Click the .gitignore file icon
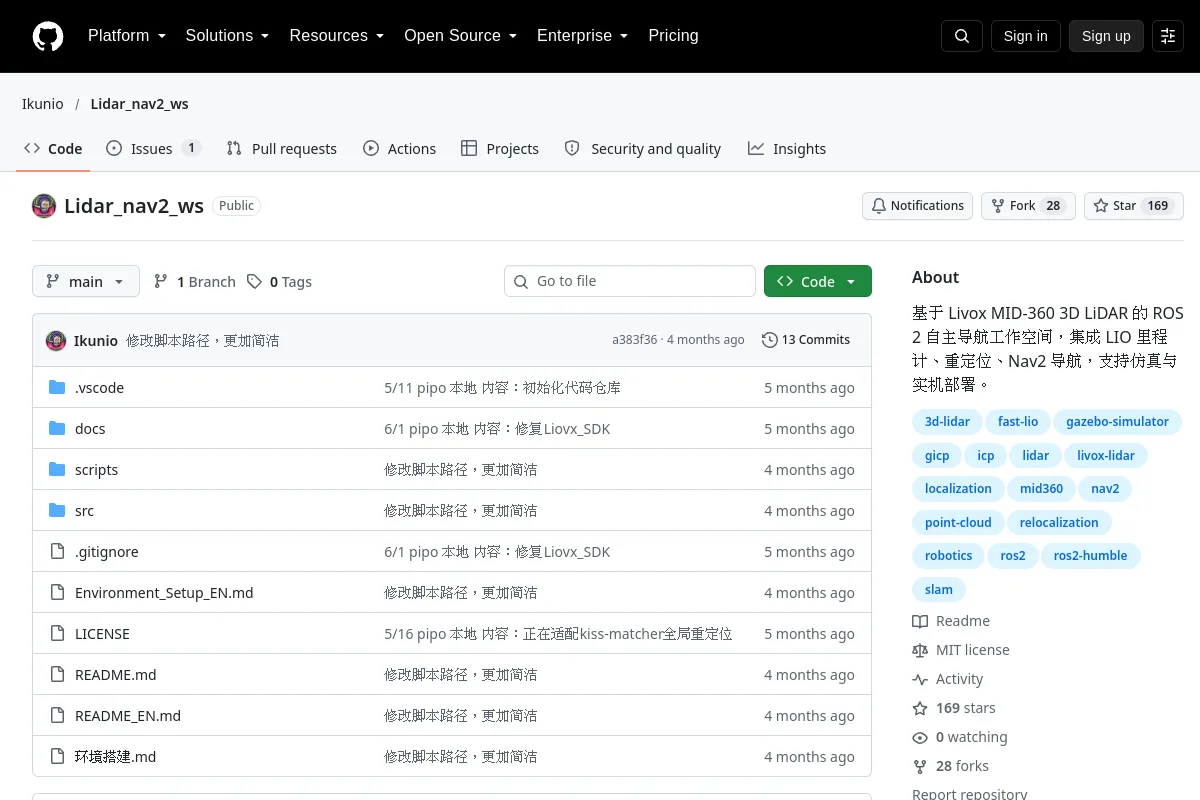The height and width of the screenshot is (800, 1200). coord(57,551)
